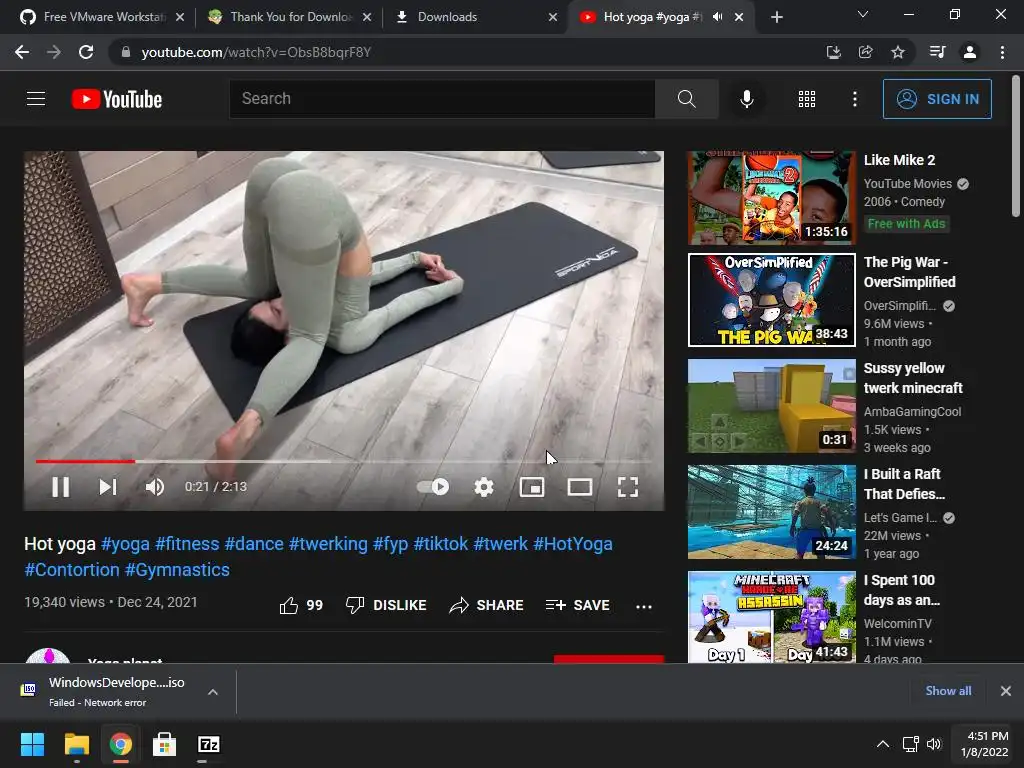Image resolution: width=1024 pixels, height=768 pixels.
Task: Click the address bar URL
Action: coord(256,52)
